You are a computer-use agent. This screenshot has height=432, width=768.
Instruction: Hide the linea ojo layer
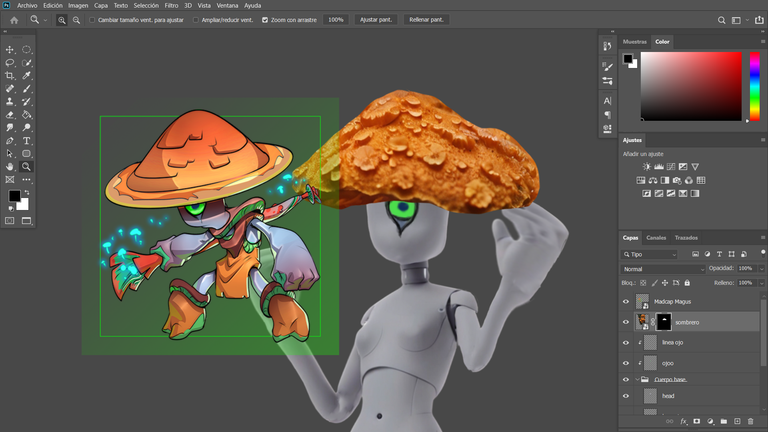tap(625, 343)
